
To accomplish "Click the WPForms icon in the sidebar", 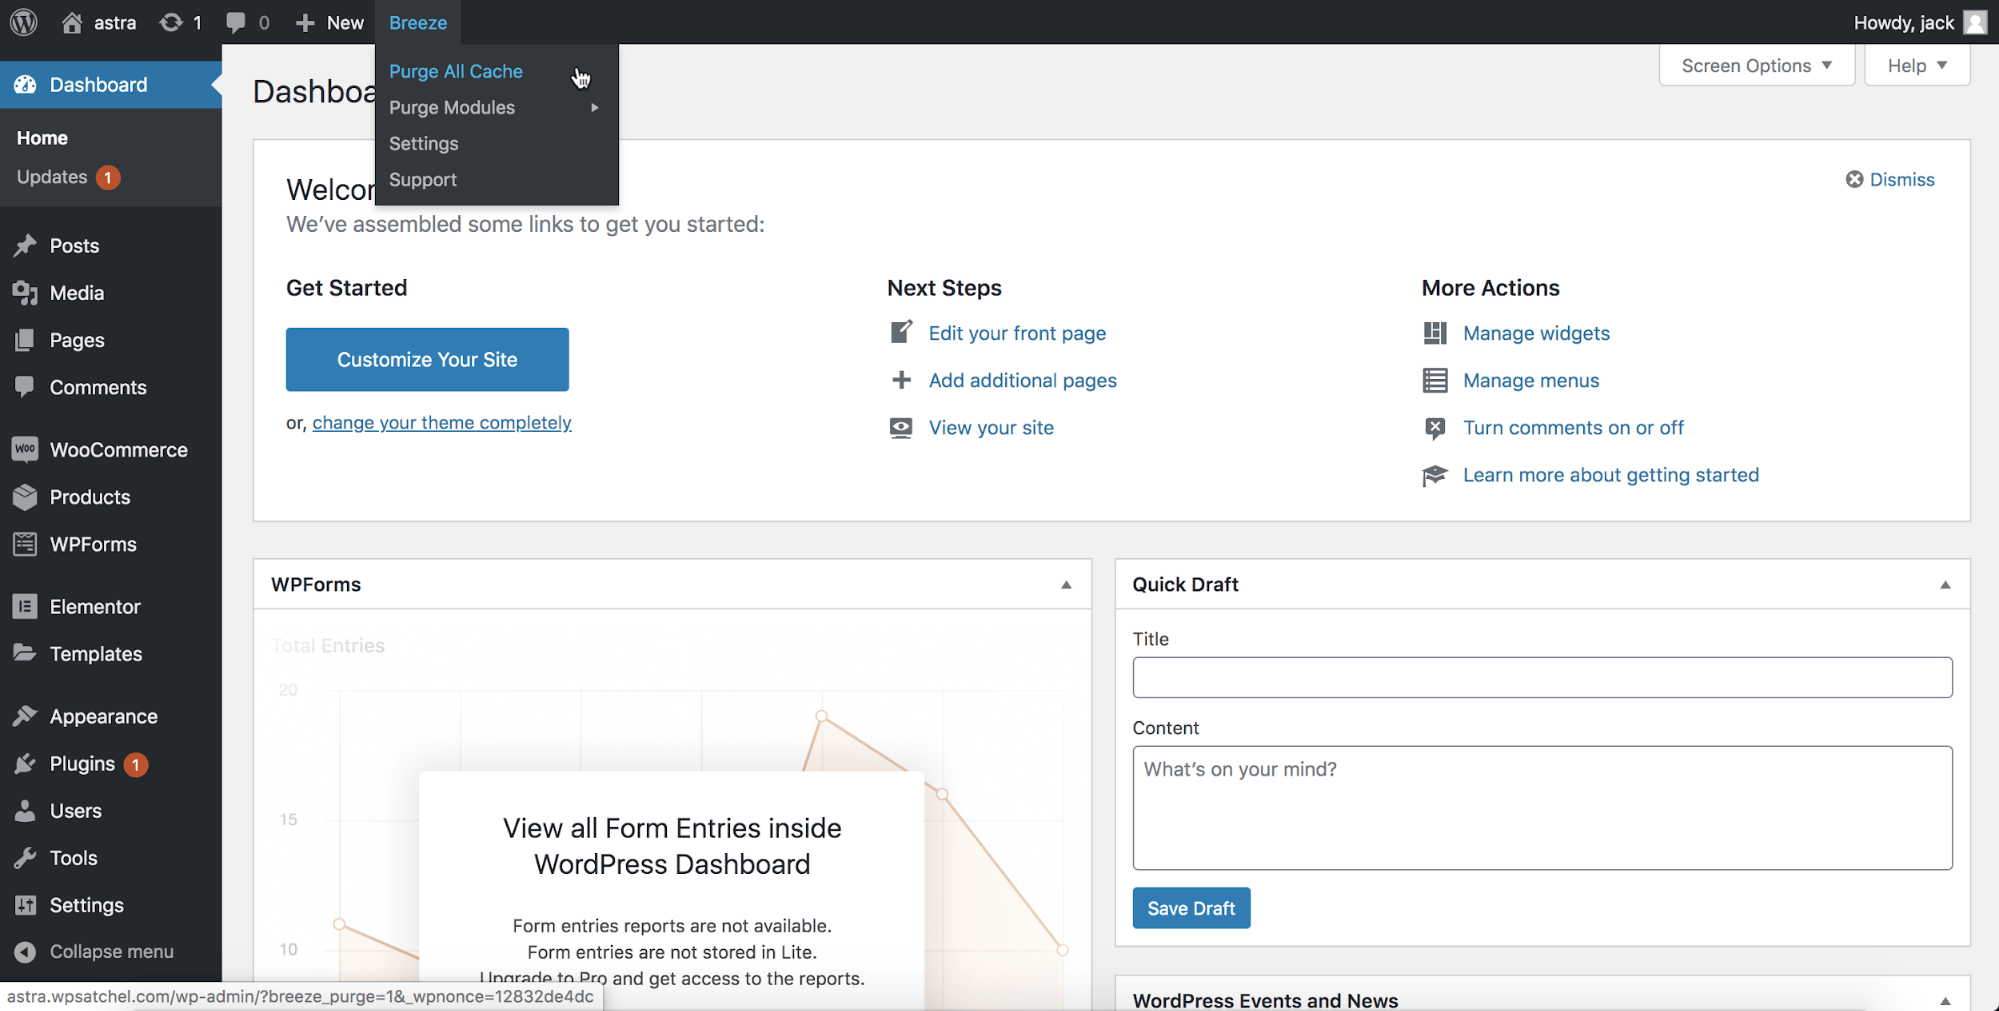I will [25, 544].
